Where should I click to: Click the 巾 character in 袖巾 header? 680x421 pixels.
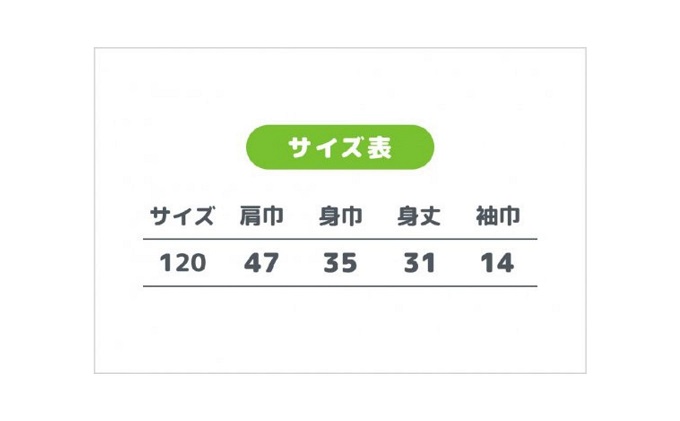510,216
